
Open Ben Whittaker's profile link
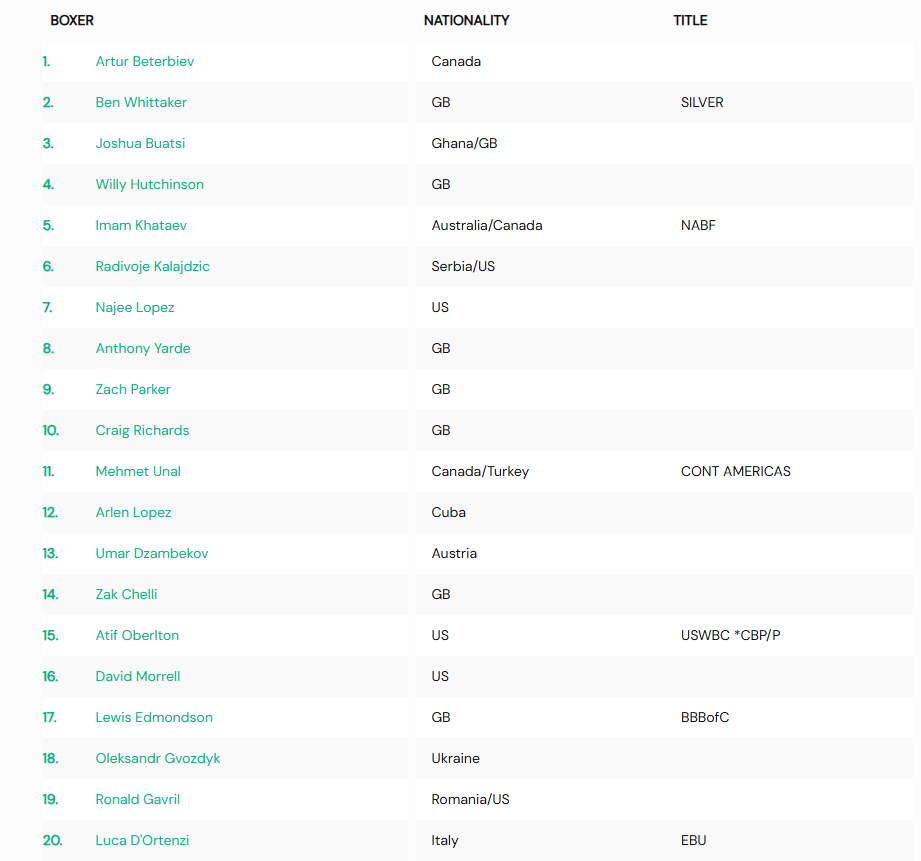tap(141, 103)
